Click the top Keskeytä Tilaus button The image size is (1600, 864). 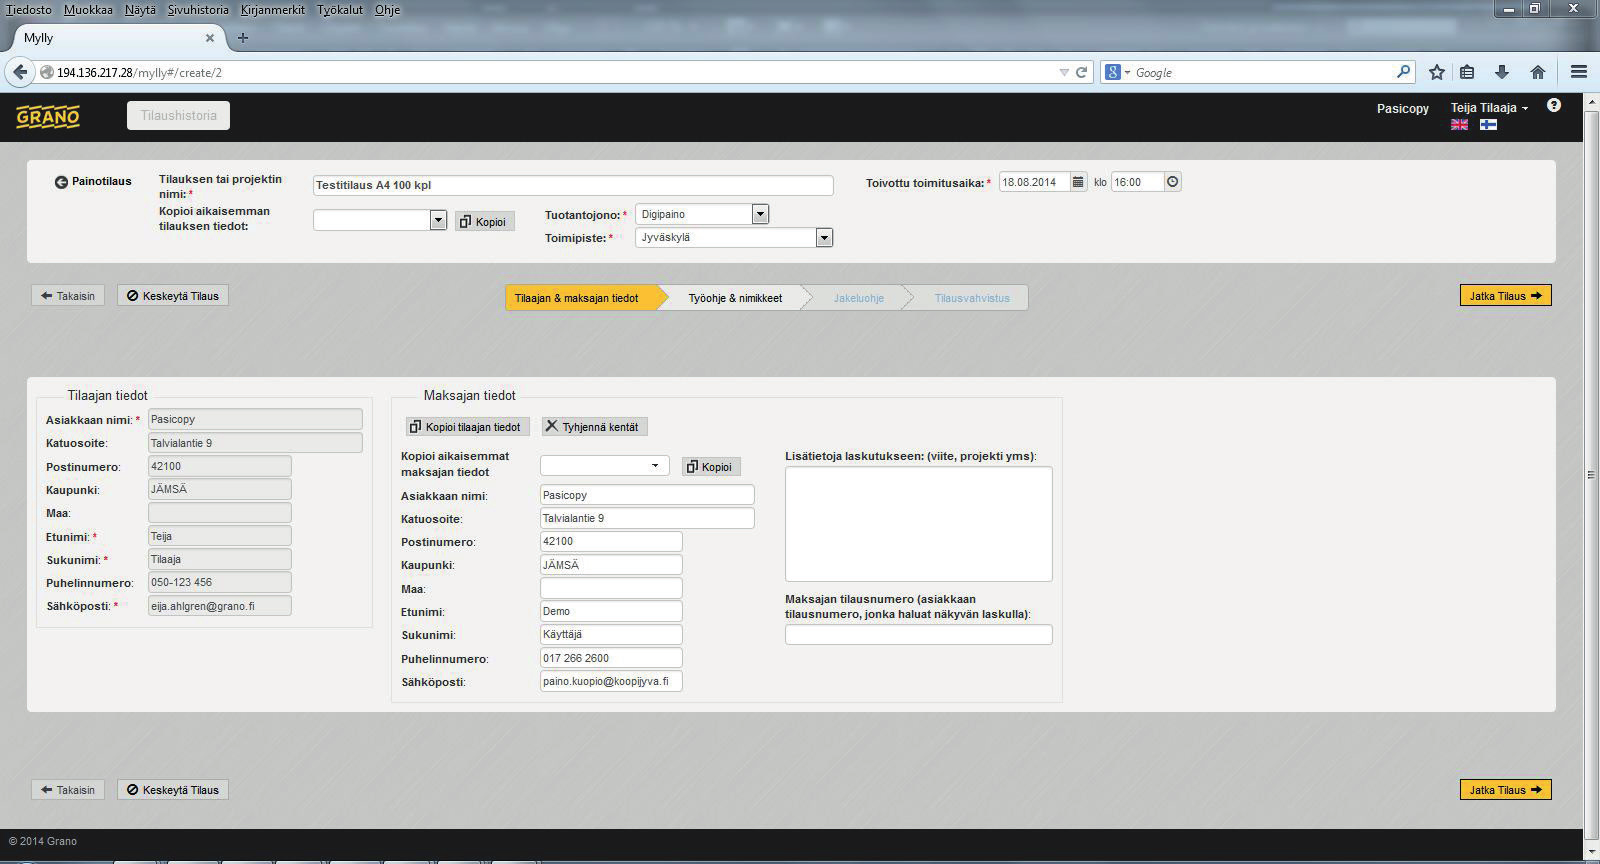[173, 296]
